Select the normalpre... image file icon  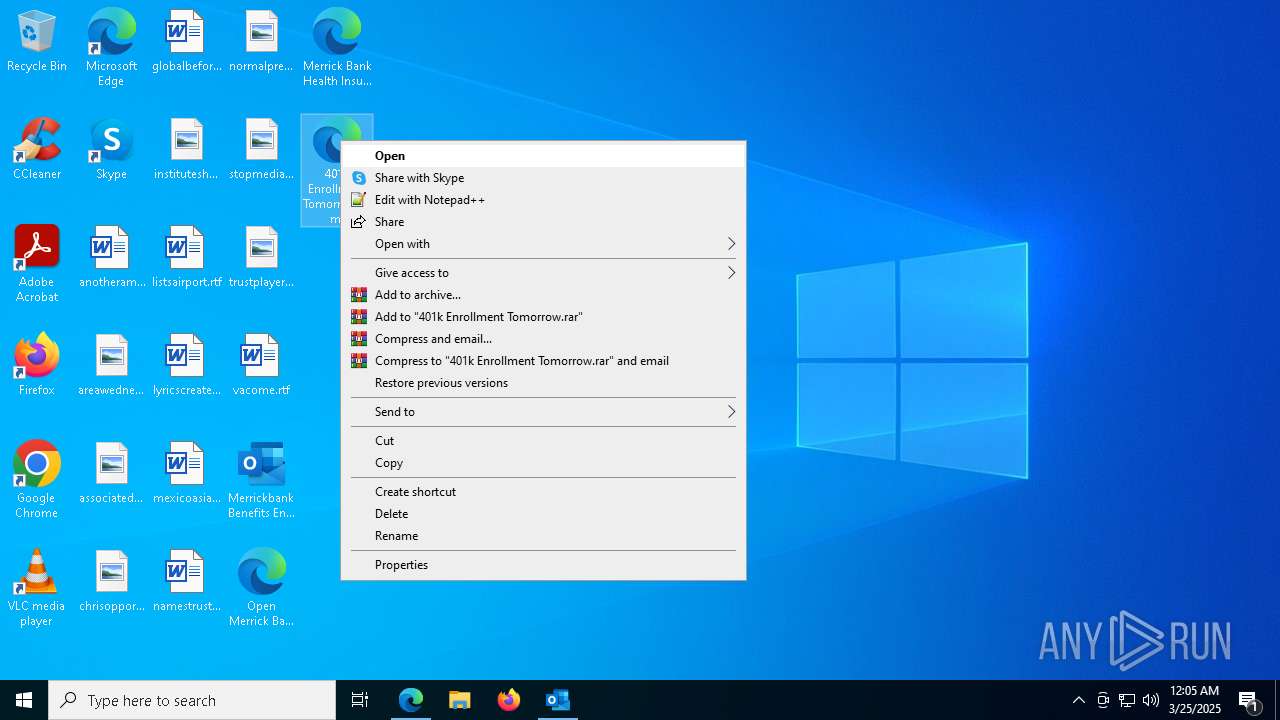tap(261, 42)
